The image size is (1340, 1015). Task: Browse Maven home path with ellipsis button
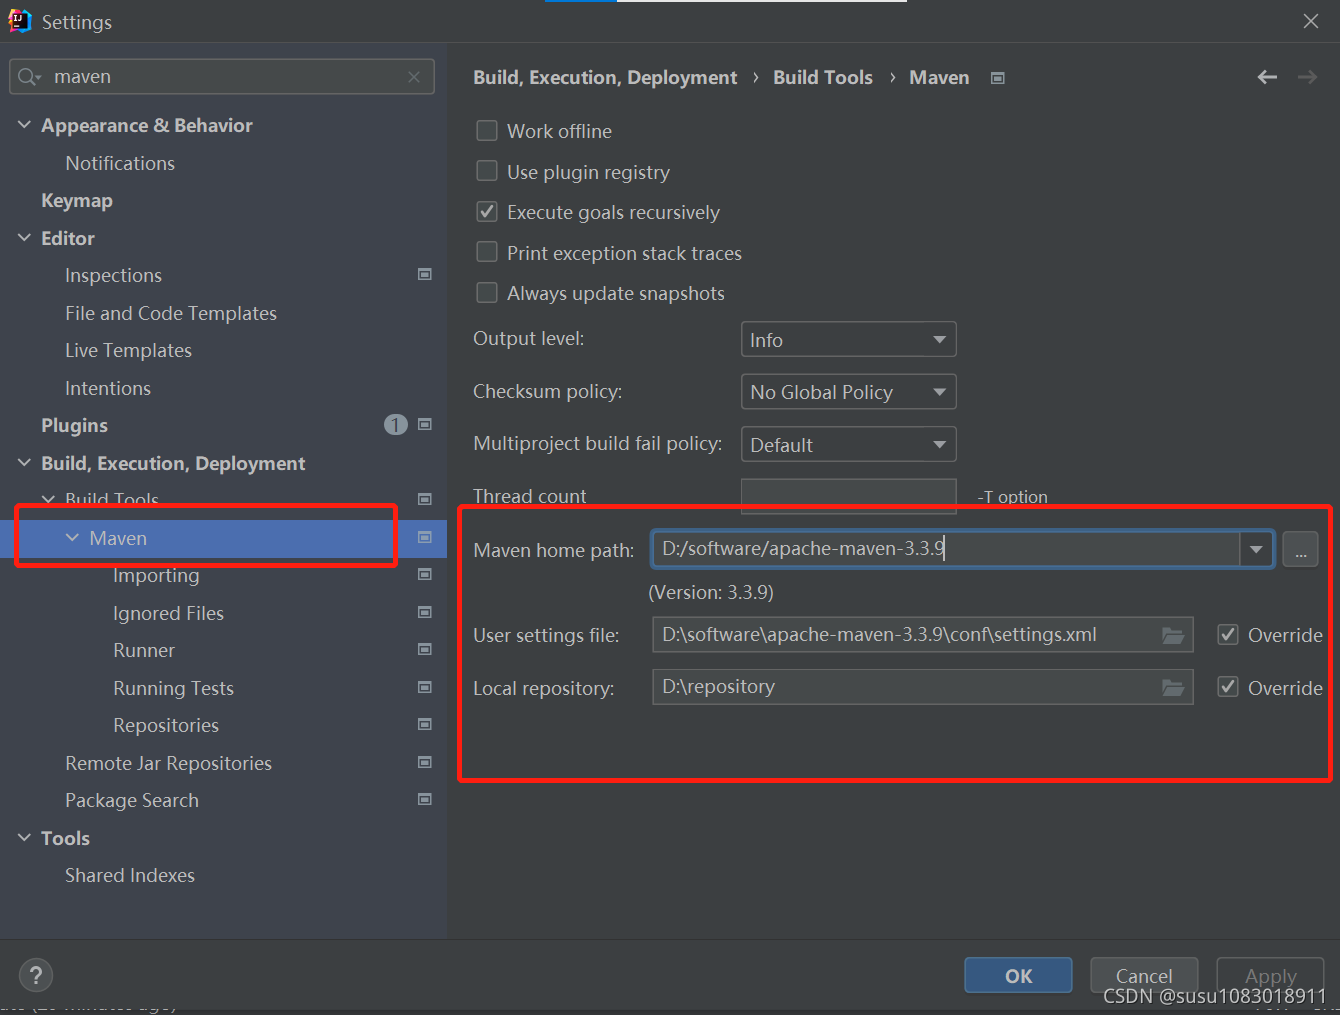[1300, 549]
